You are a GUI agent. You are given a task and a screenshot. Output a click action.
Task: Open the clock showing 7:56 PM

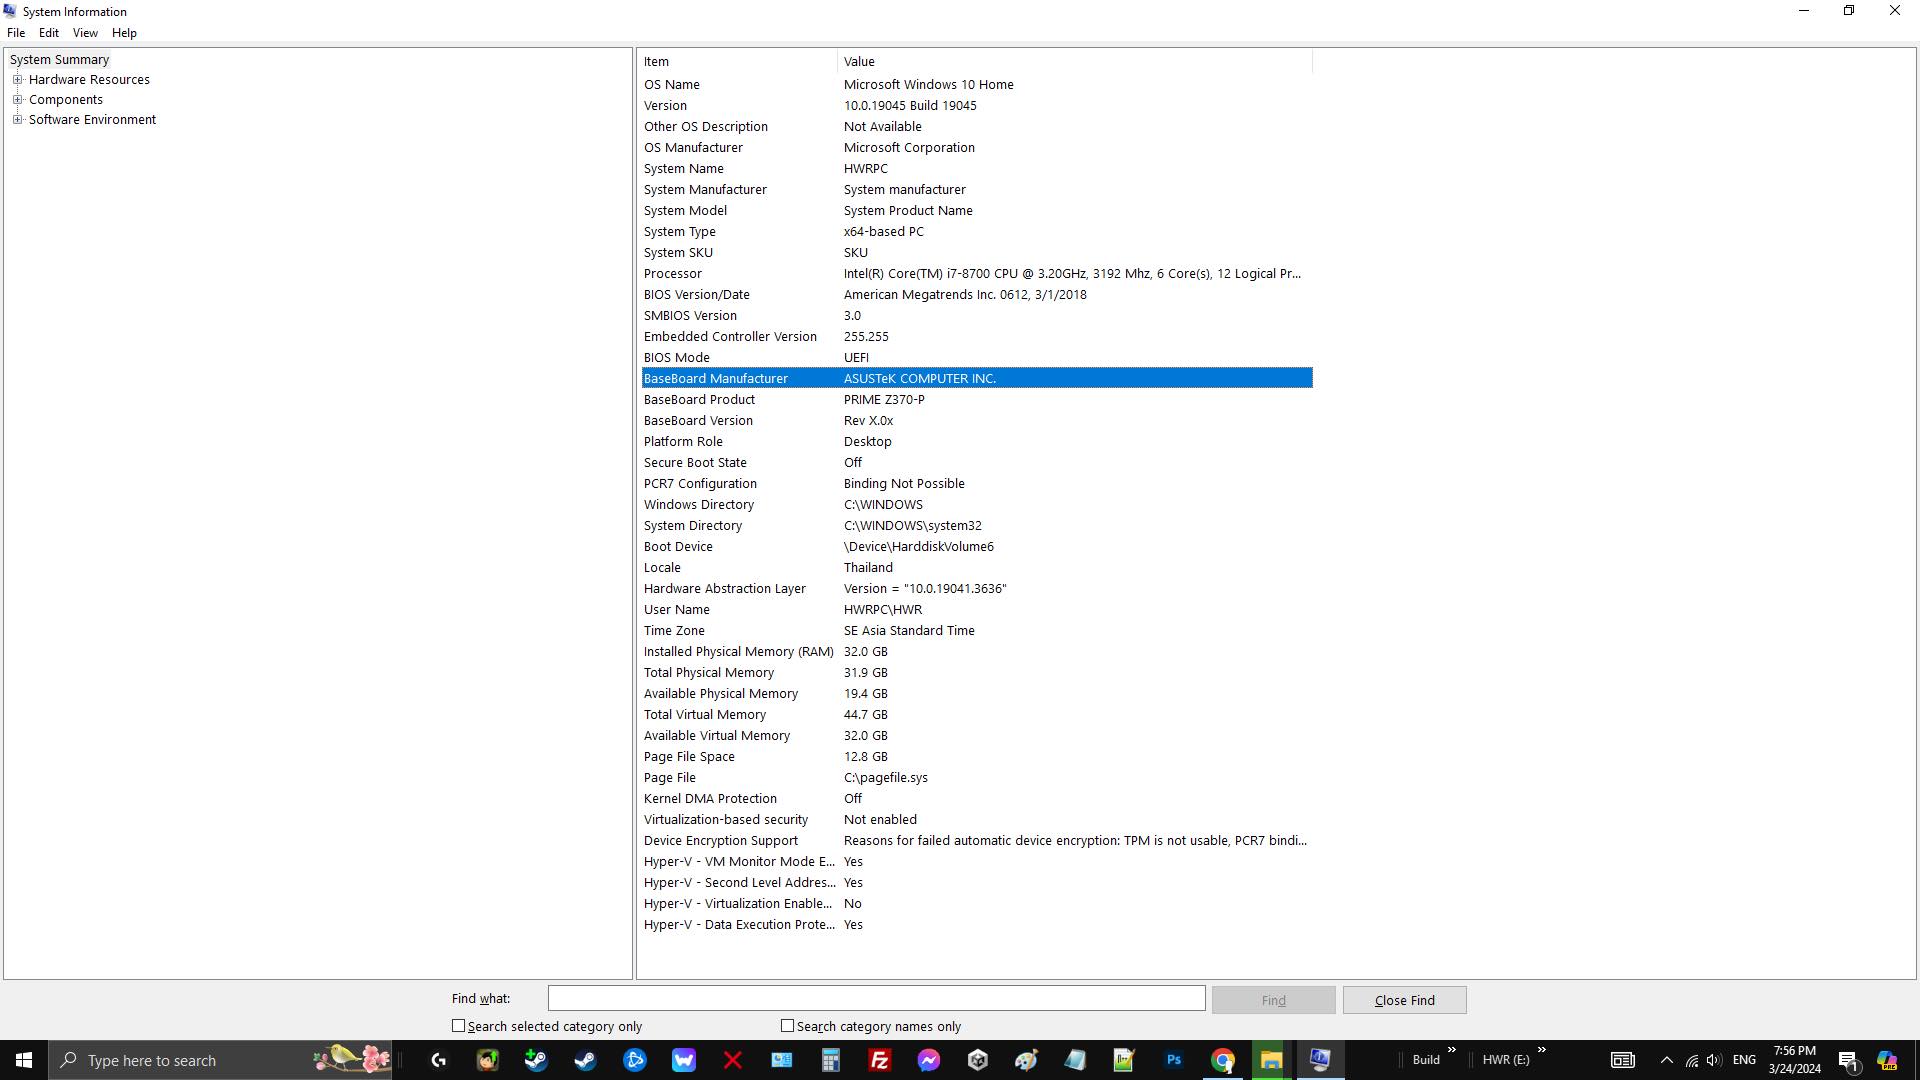pyautogui.click(x=1794, y=1060)
